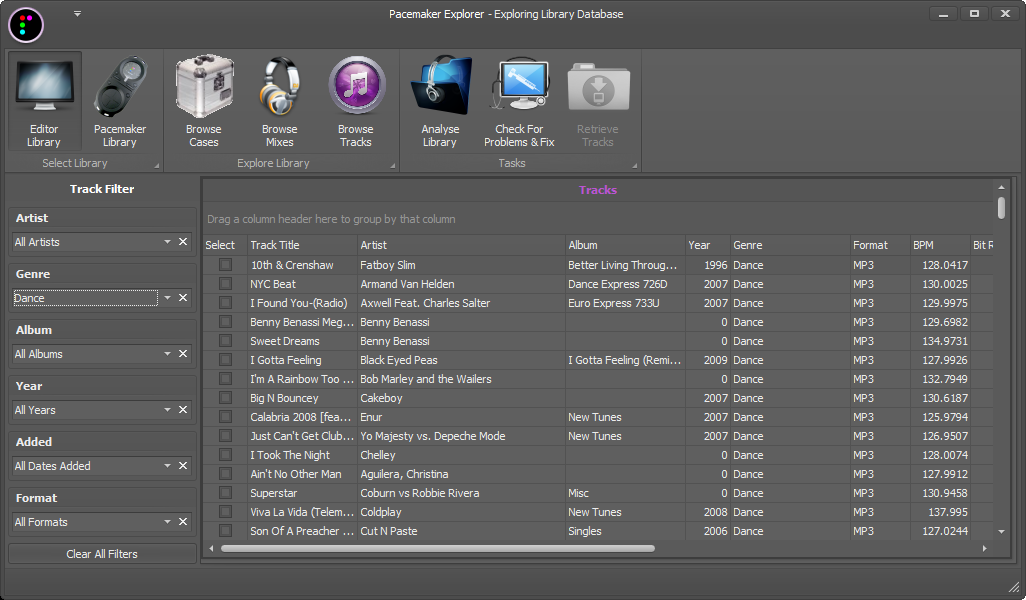The image size is (1026, 600).
Task: Run Analyse Library task
Action: point(440,101)
